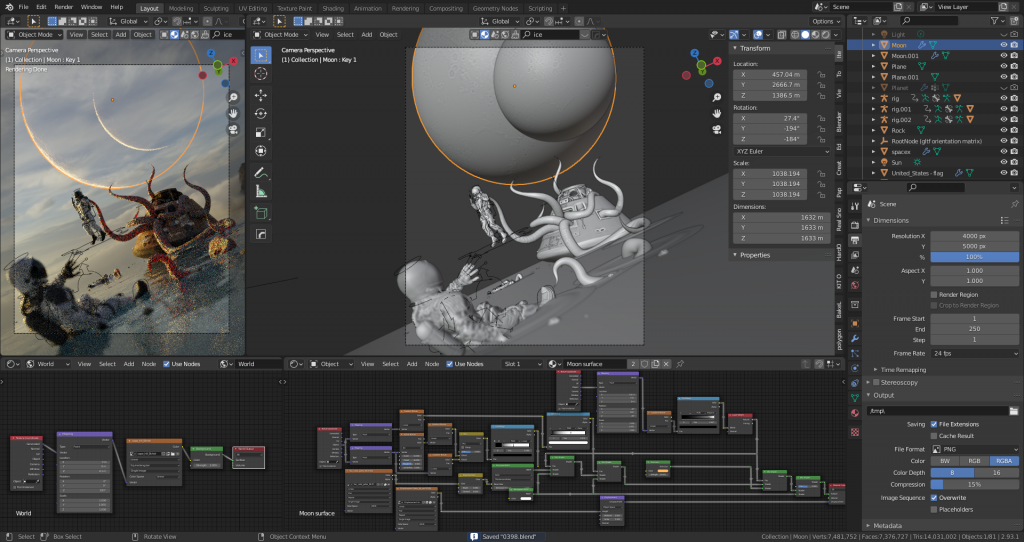The image size is (1024, 542).
Task: Open the Modifier properties wrench tab
Action: (x=855, y=338)
